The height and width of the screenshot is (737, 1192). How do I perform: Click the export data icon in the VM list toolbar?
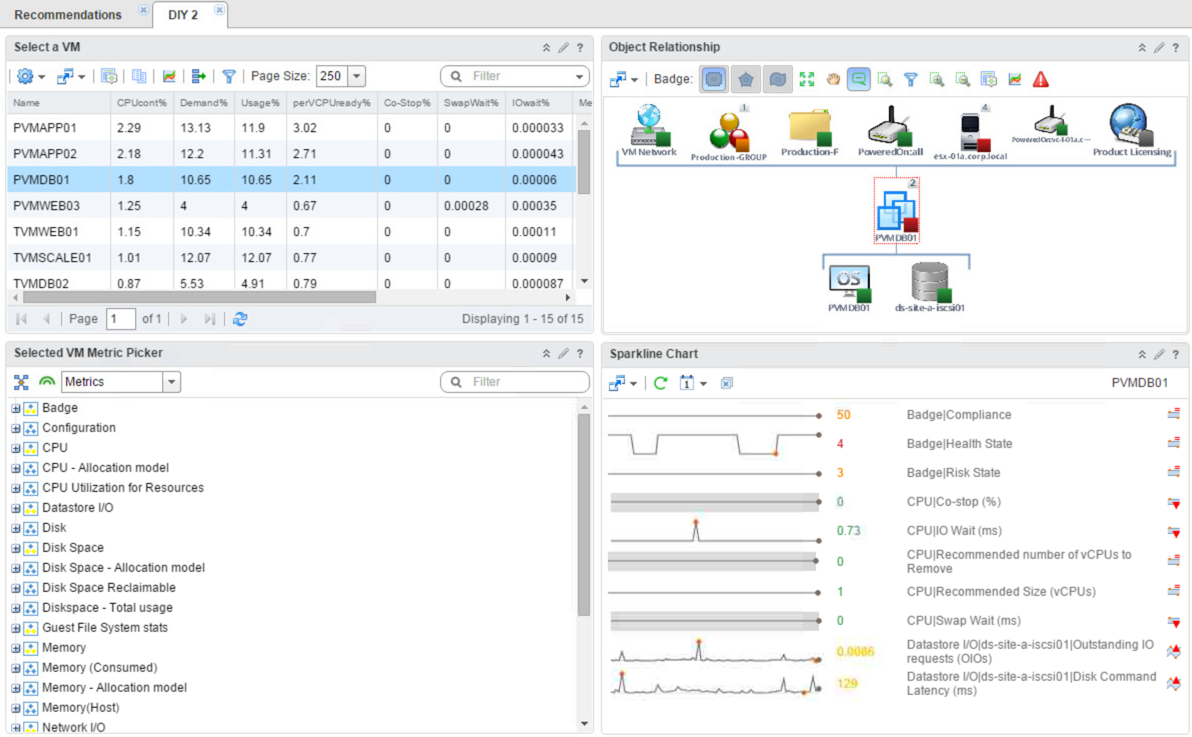[x=198, y=76]
